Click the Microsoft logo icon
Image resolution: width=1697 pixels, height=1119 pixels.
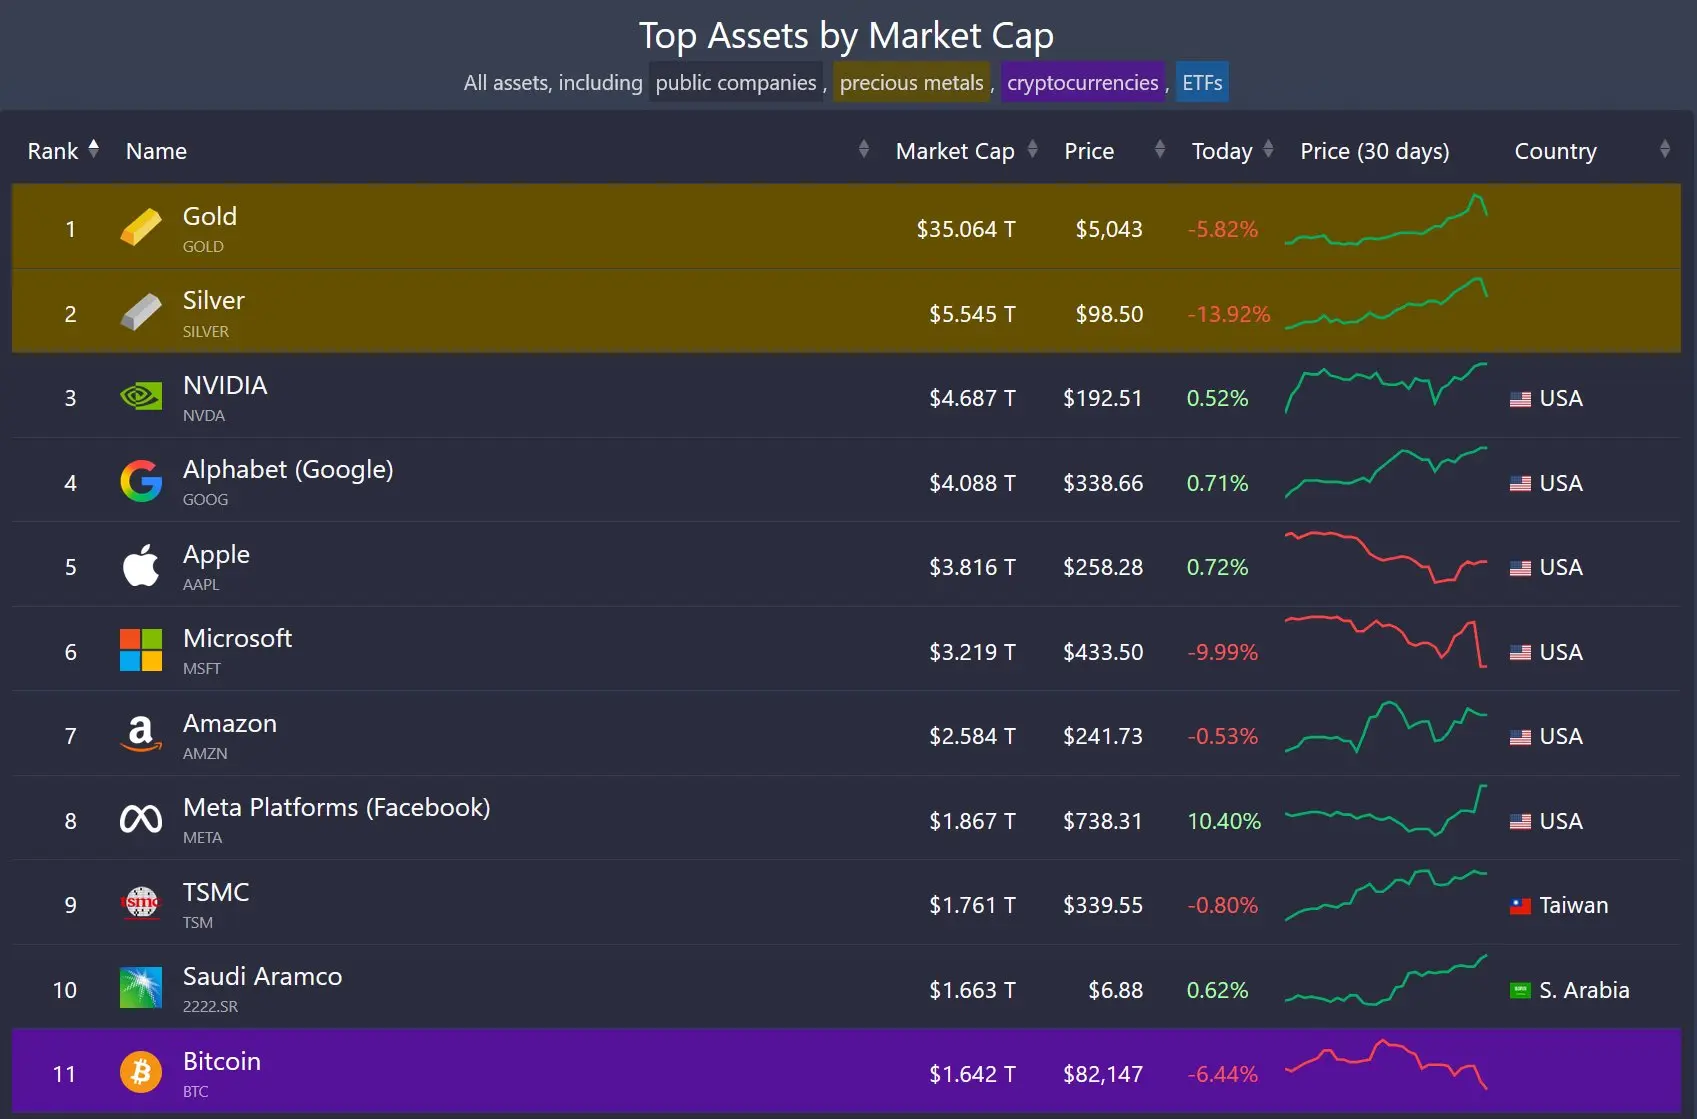[141, 651]
